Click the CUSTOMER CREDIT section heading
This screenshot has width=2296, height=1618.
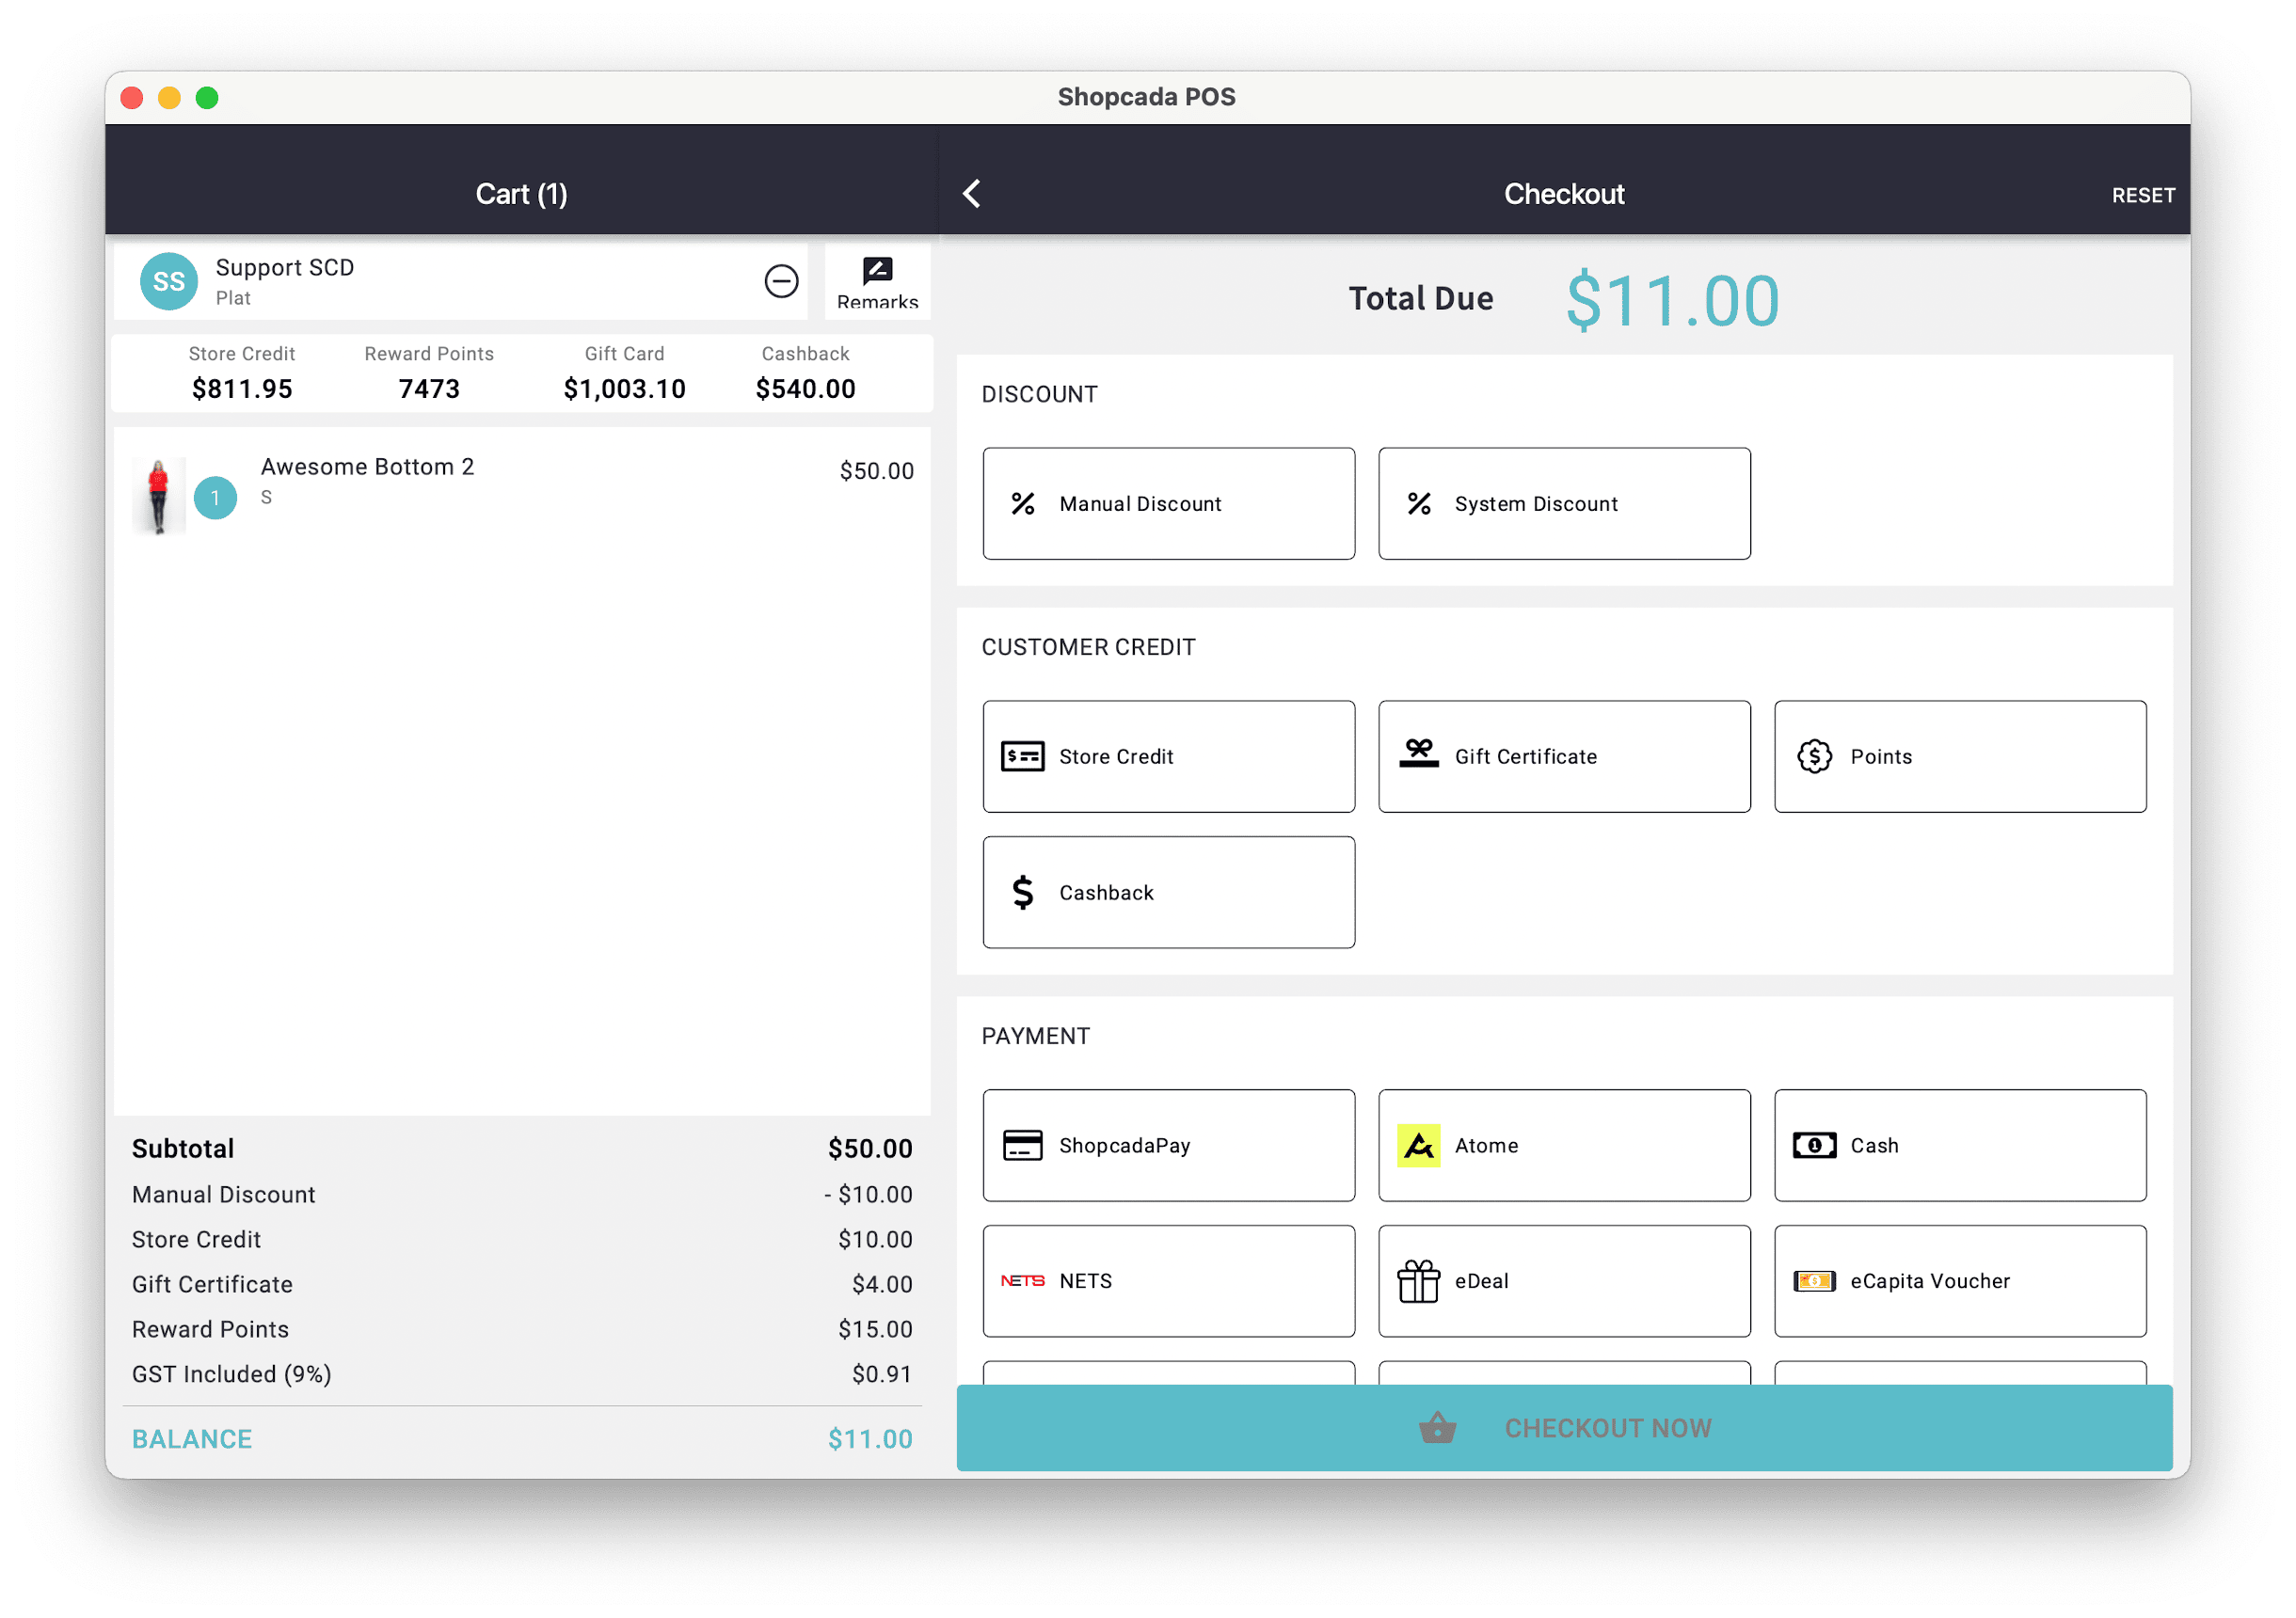tap(1088, 647)
